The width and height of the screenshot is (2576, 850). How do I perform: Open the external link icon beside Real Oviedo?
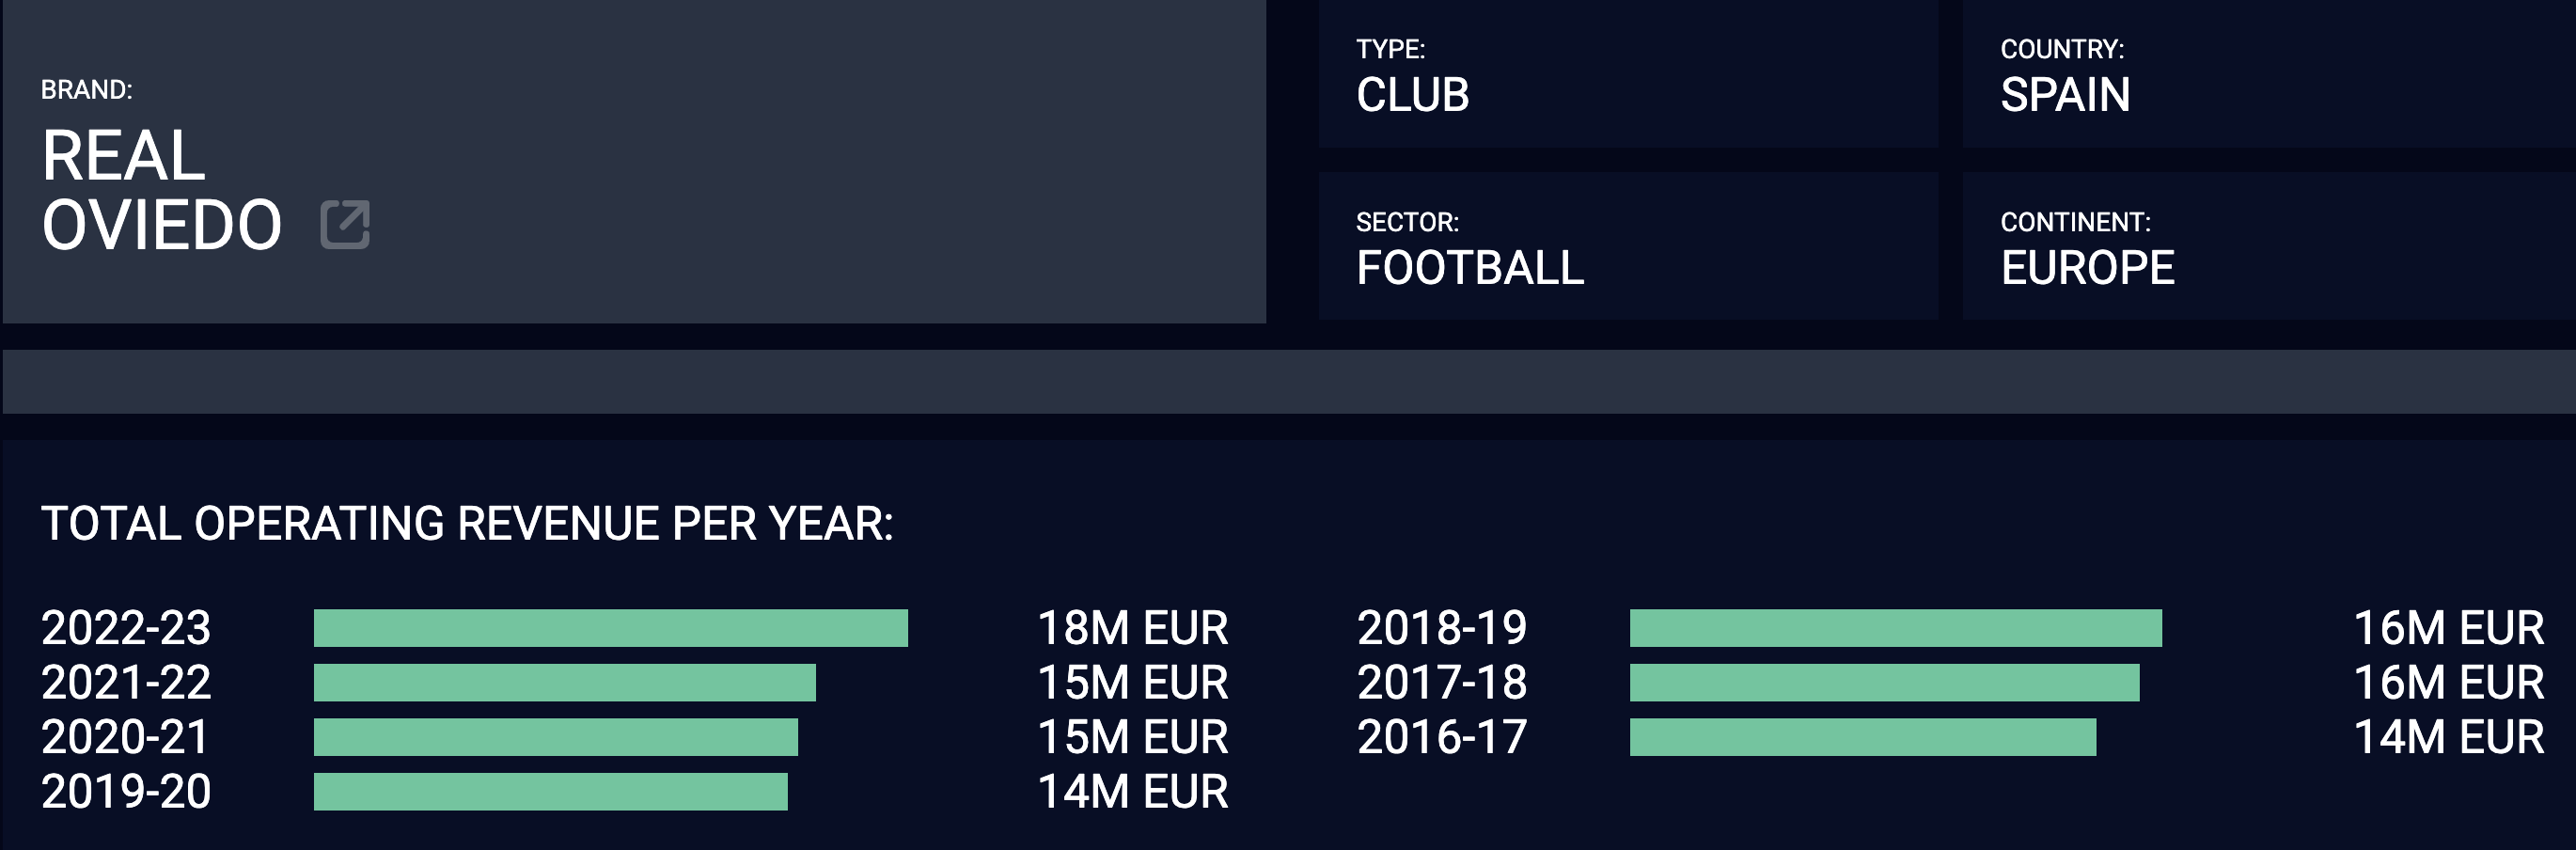pyautogui.click(x=345, y=224)
